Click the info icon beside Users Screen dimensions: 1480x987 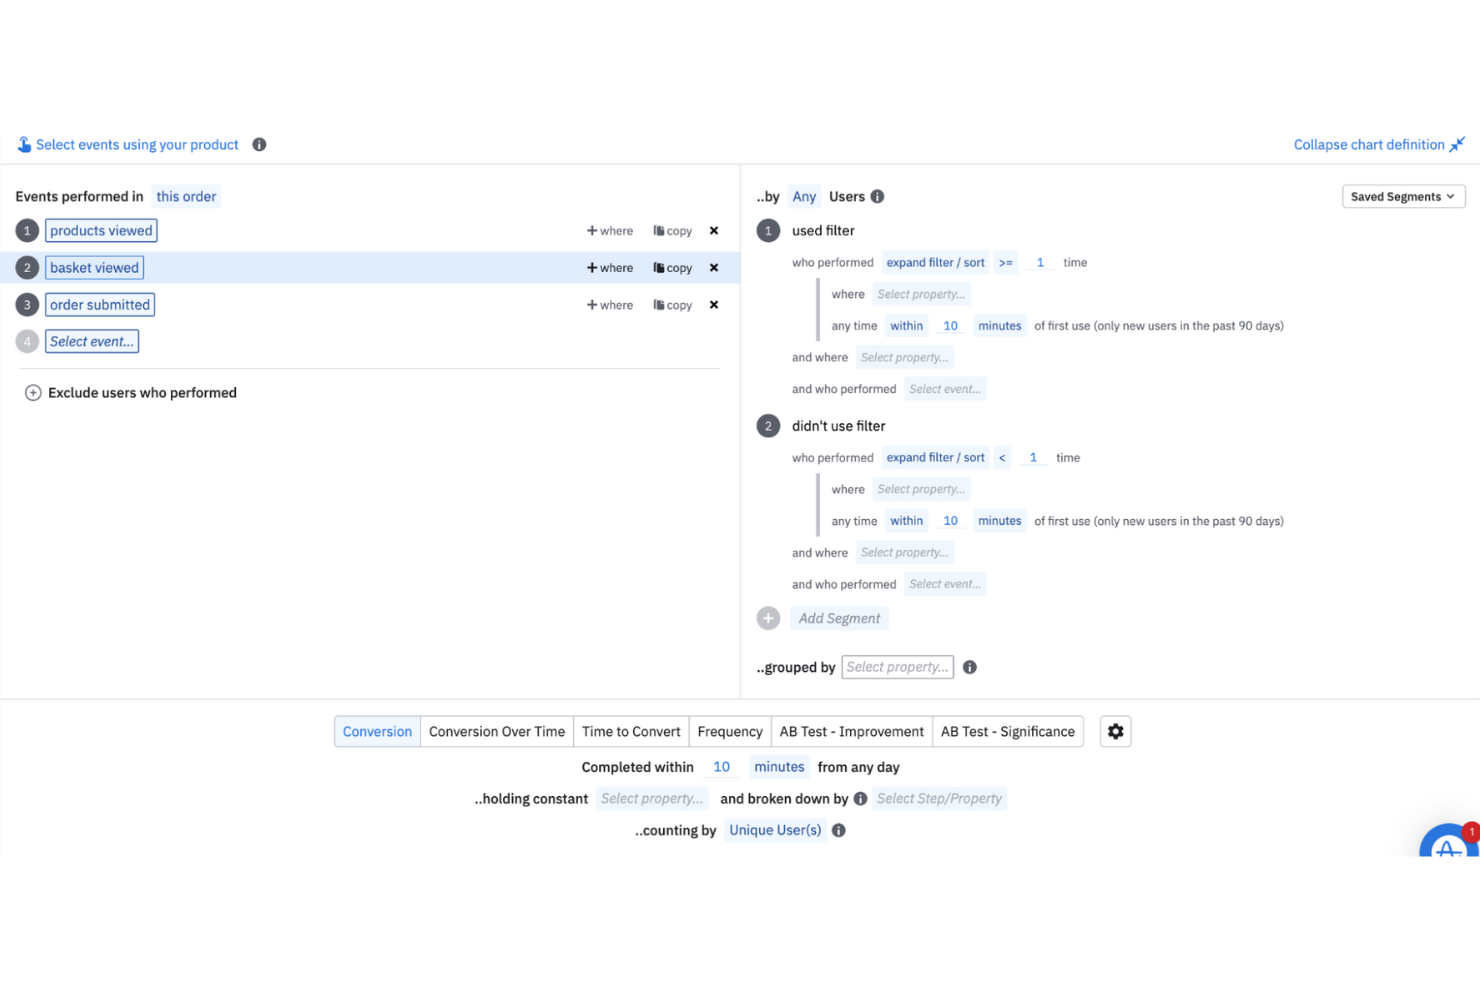click(877, 197)
